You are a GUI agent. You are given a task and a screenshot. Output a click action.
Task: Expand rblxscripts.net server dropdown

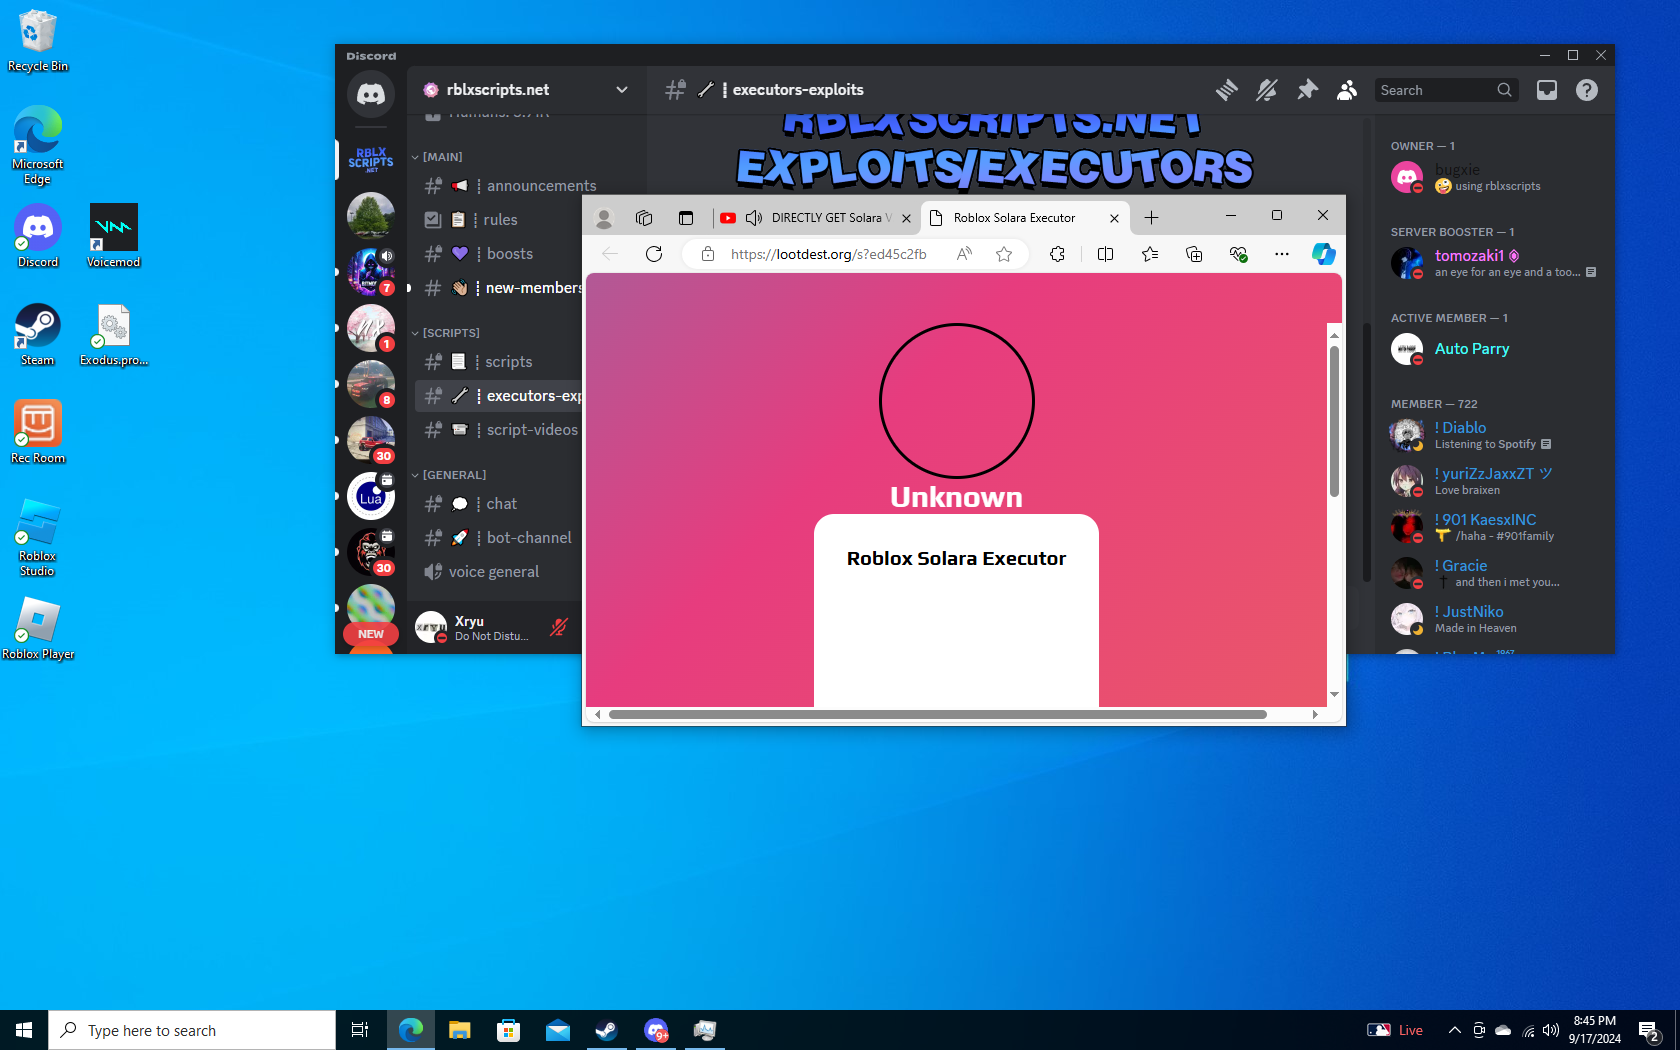(622, 90)
